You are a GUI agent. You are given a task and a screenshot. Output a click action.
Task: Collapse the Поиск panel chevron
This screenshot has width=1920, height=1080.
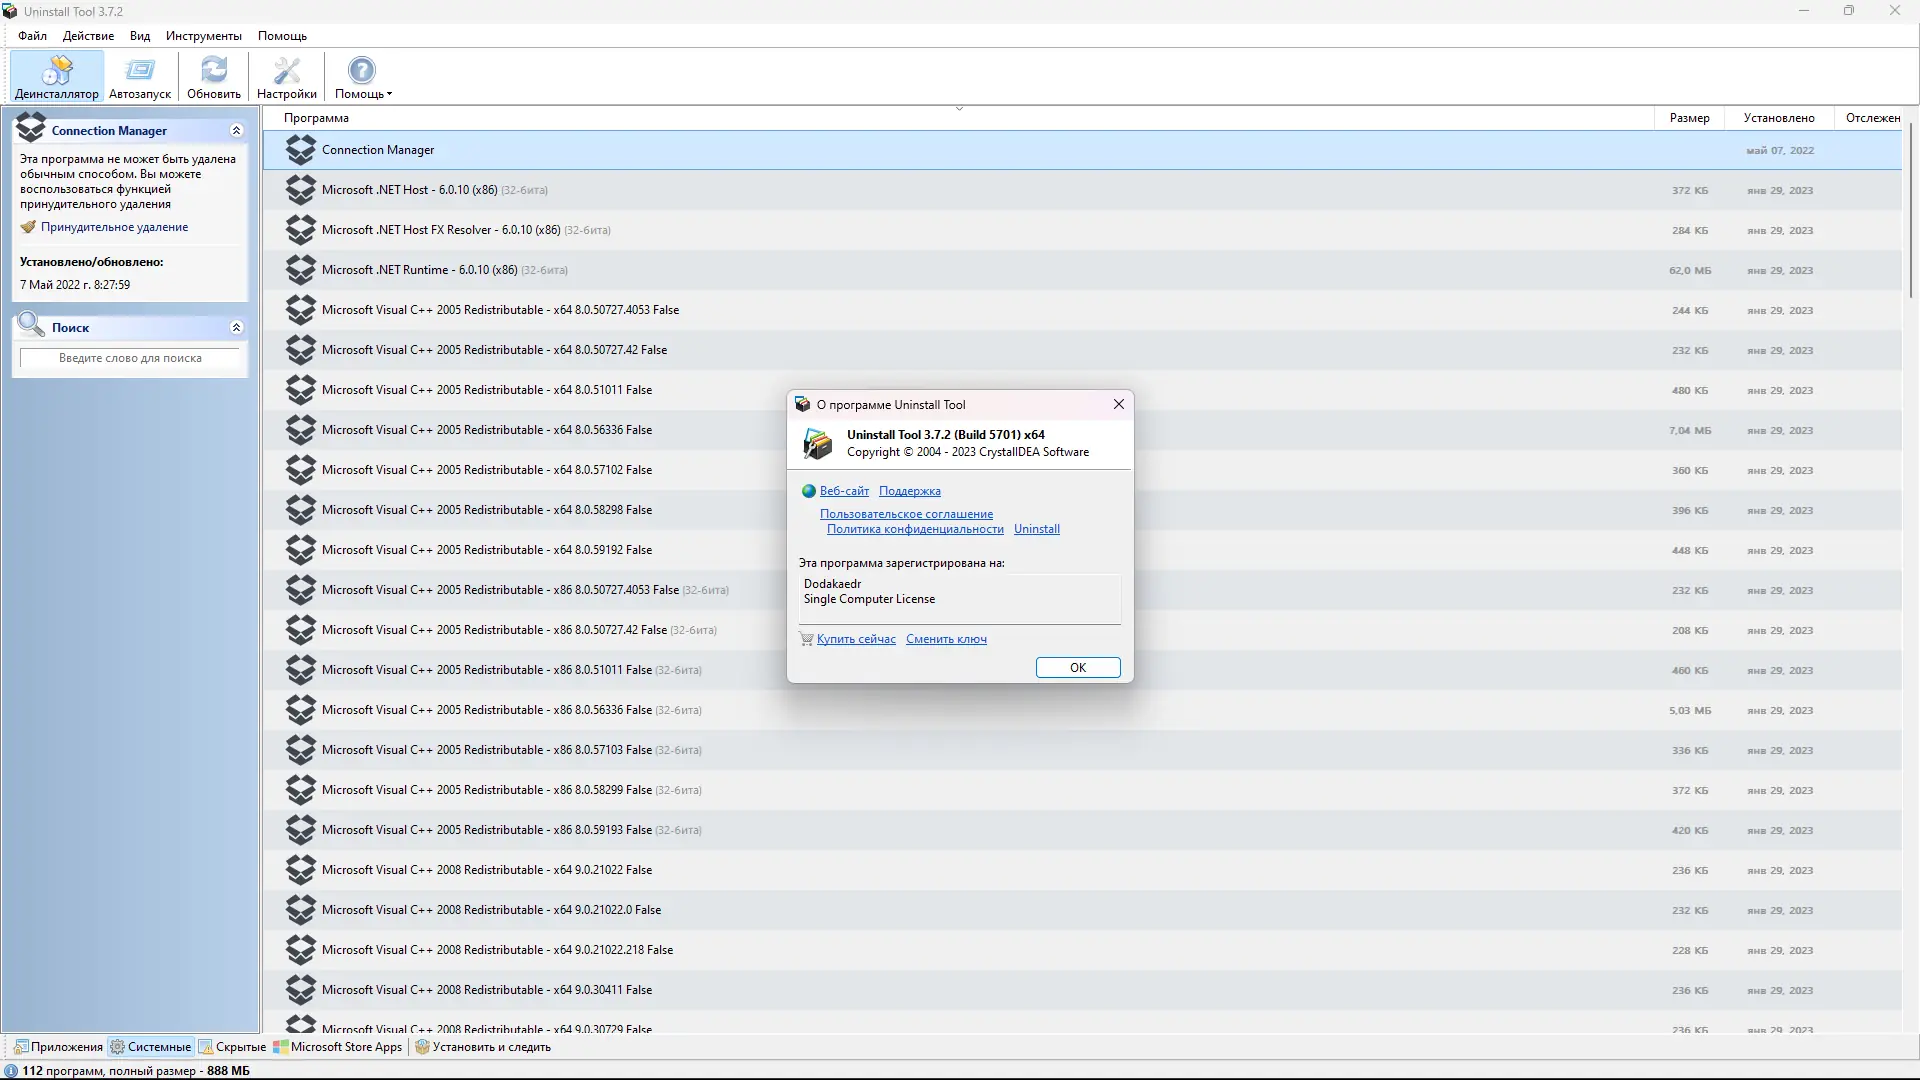[236, 328]
